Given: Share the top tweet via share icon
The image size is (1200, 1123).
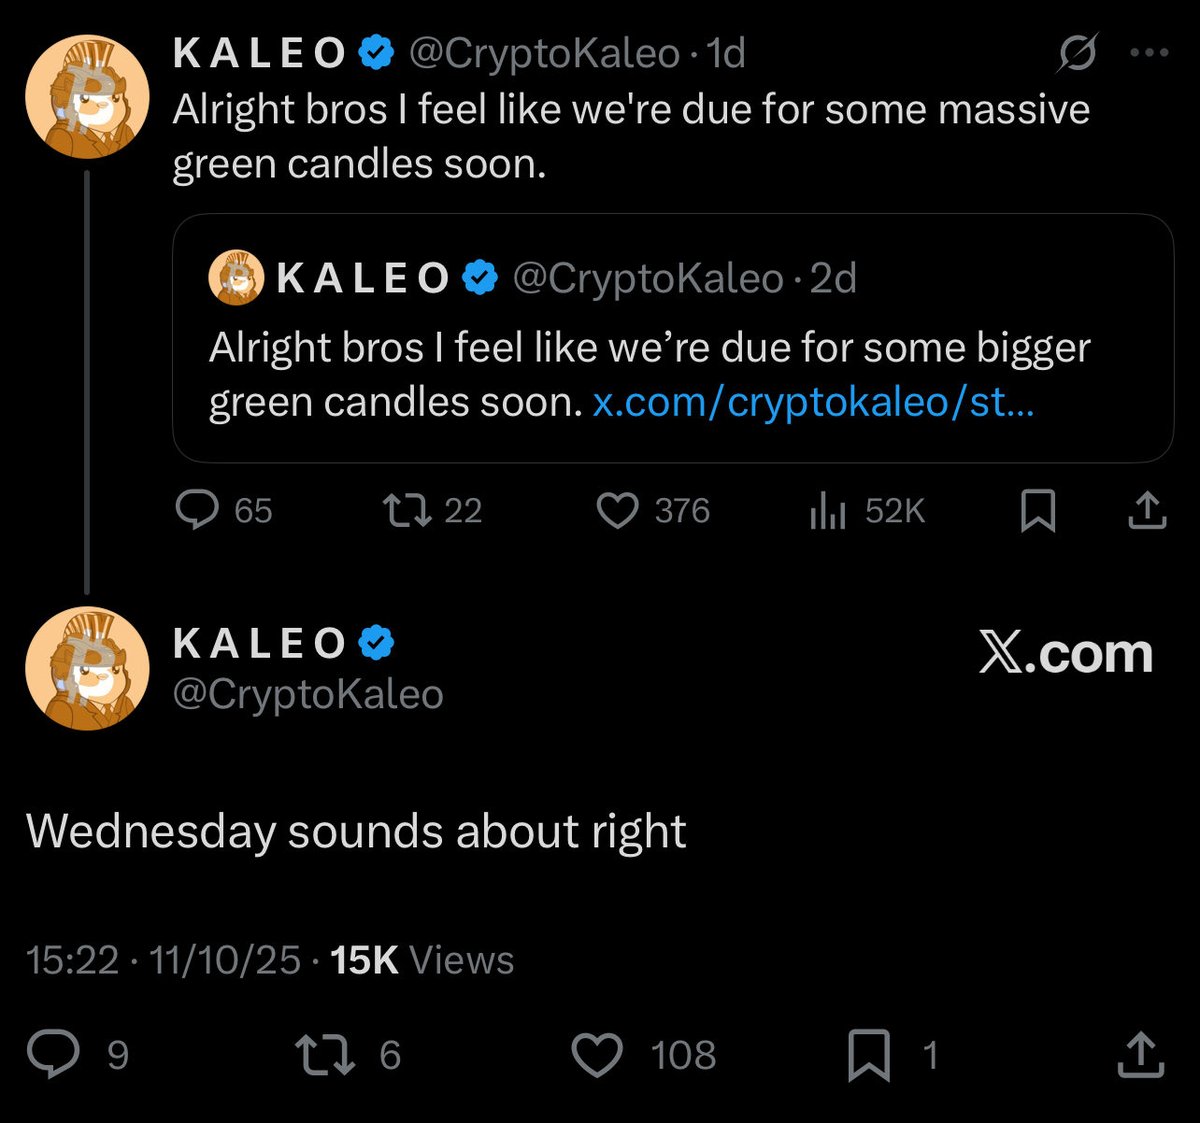Looking at the screenshot, I should tap(1147, 510).
